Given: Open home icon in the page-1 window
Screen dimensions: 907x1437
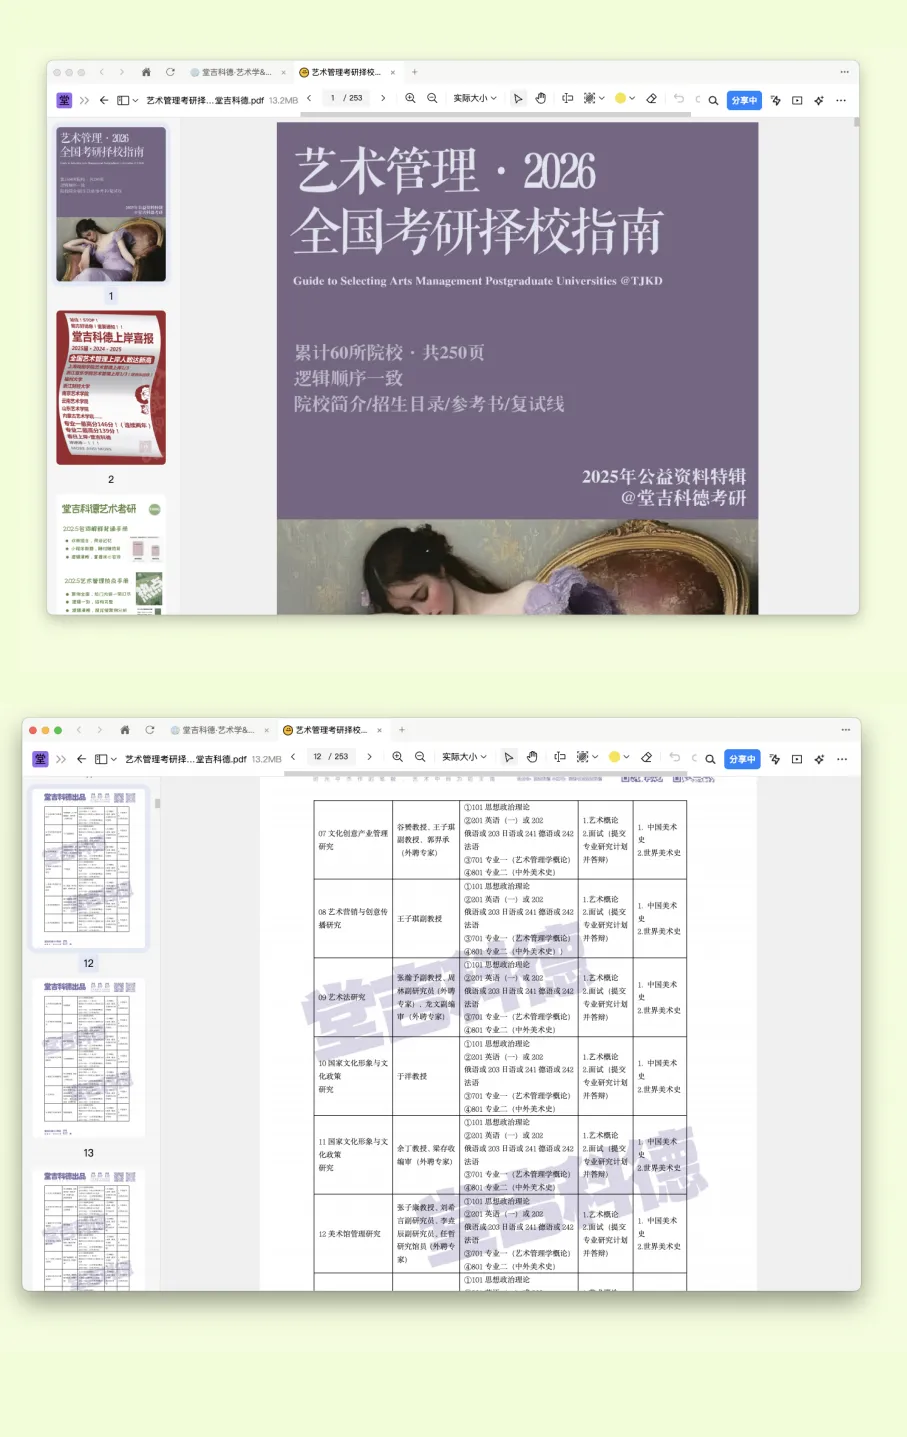Looking at the screenshot, I should click(x=146, y=72).
